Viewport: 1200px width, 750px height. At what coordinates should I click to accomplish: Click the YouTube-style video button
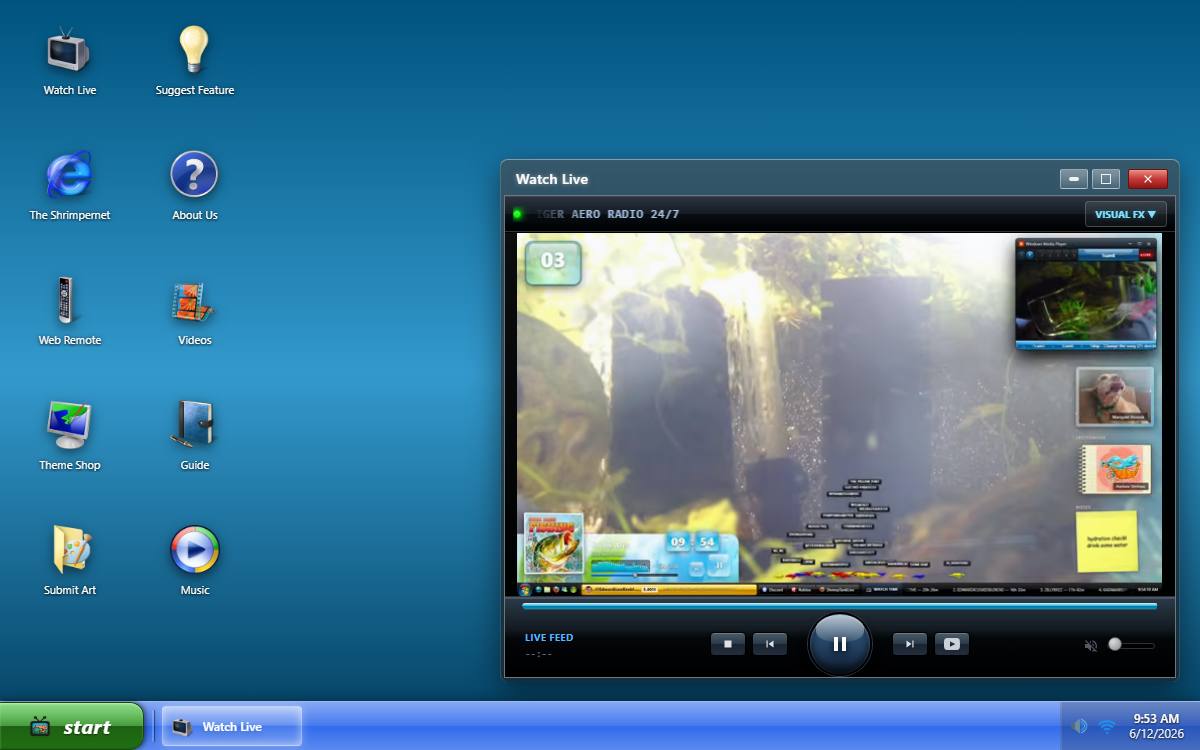click(952, 644)
